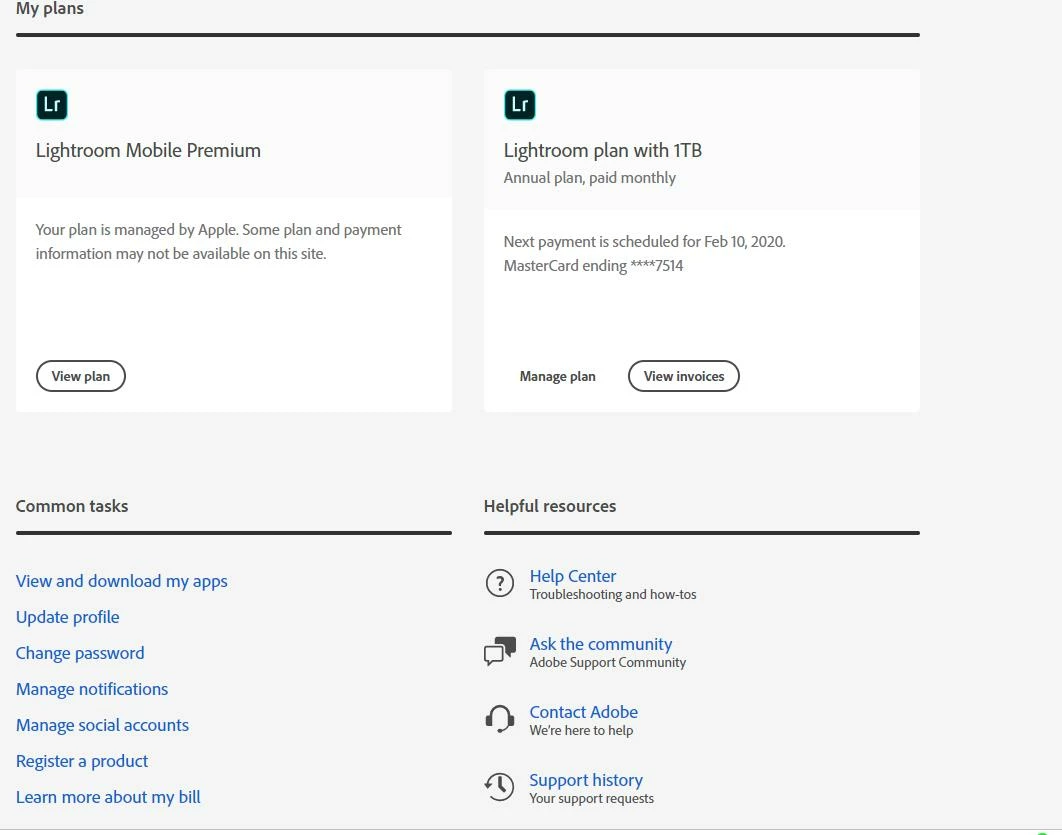Click Ask the community link

[x=601, y=644]
